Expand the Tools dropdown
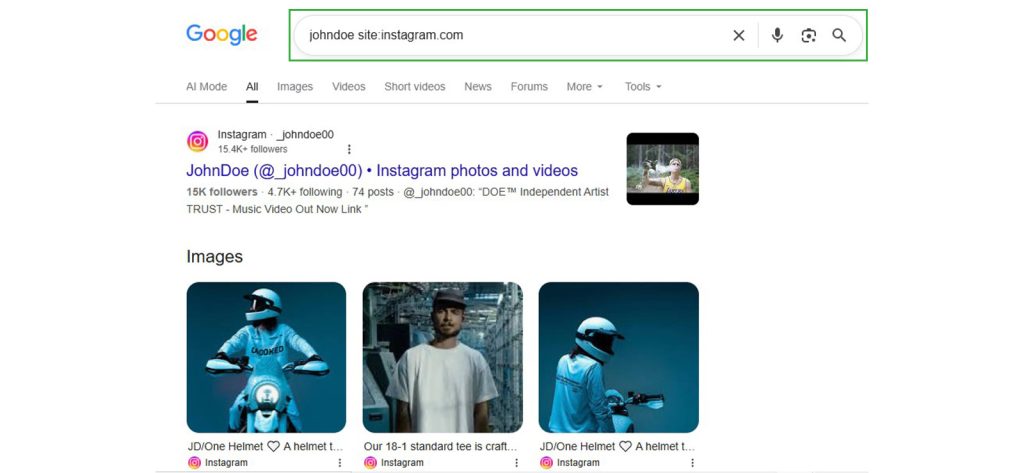Screen dimensions: 1024x473 643,86
